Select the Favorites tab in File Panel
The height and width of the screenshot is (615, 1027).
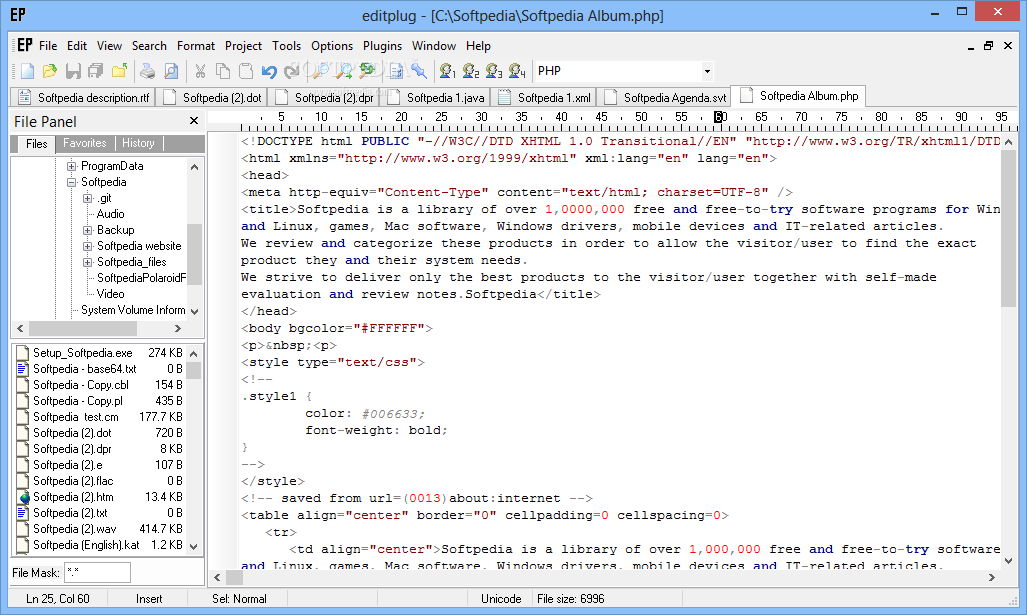tap(84, 143)
